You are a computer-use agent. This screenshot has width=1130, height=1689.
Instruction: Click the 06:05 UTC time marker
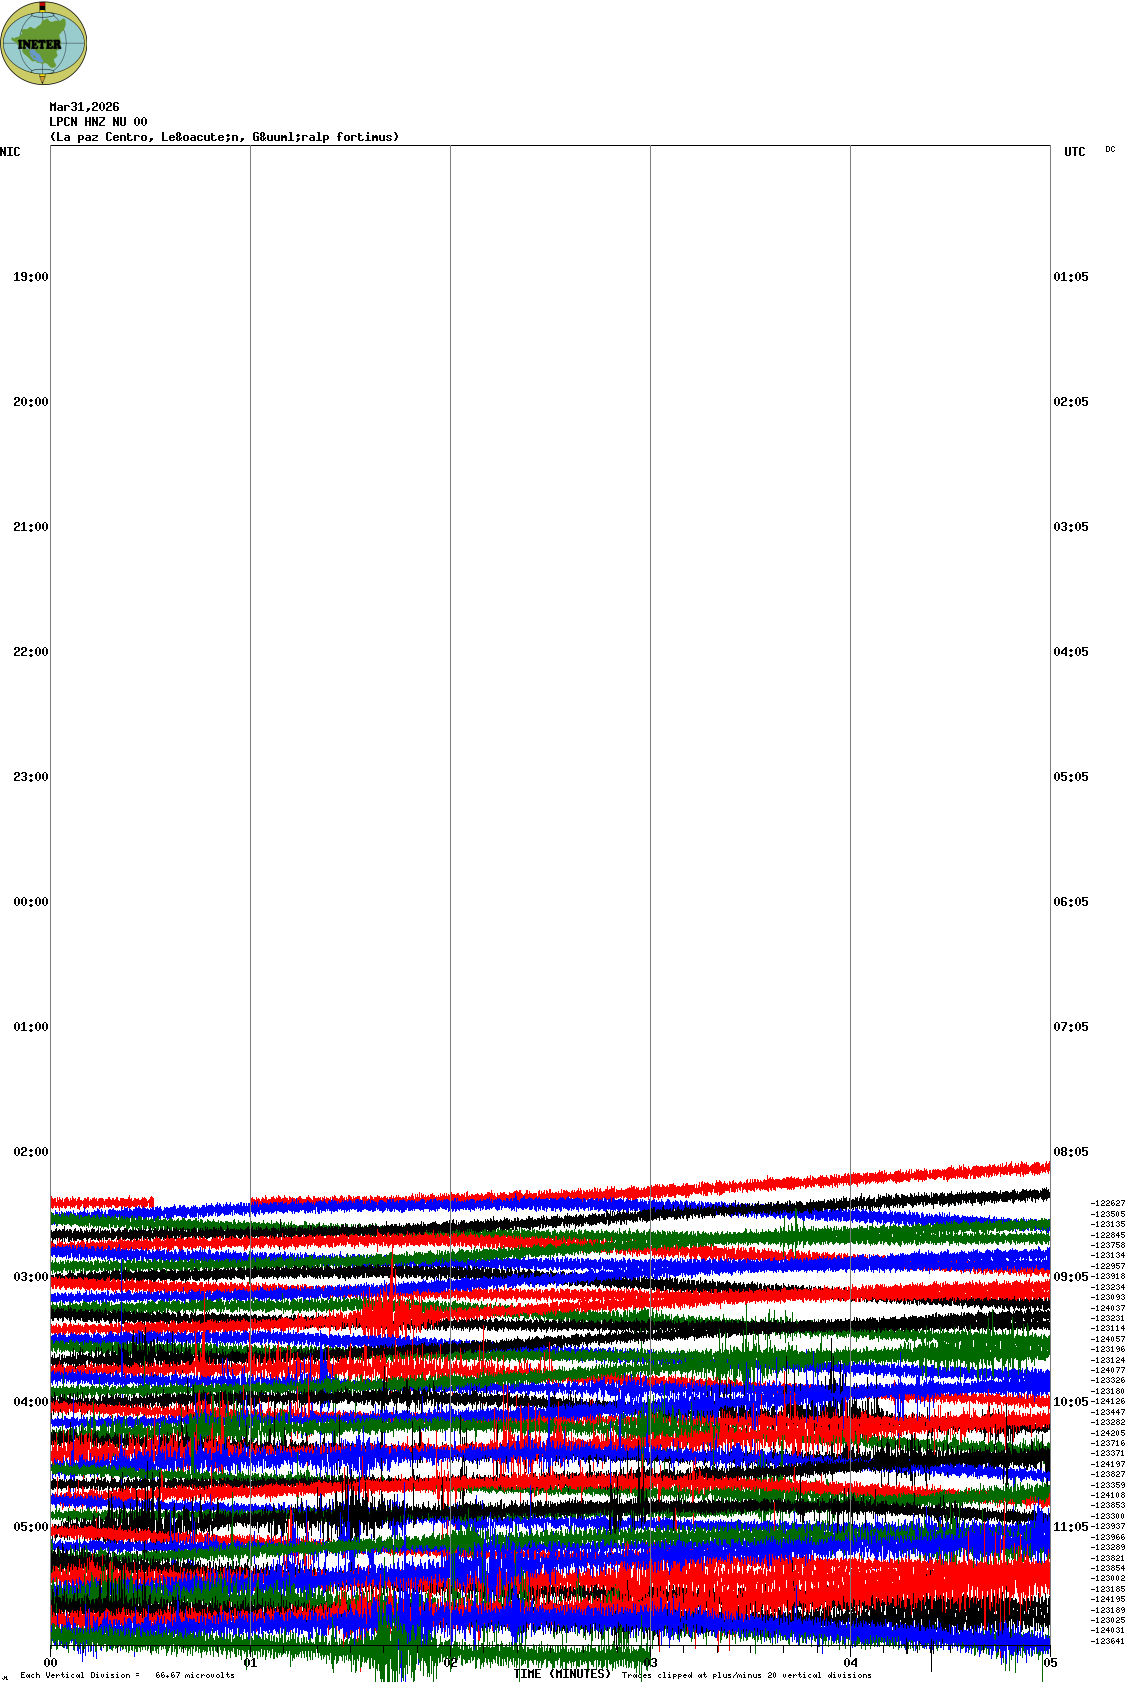point(1071,902)
